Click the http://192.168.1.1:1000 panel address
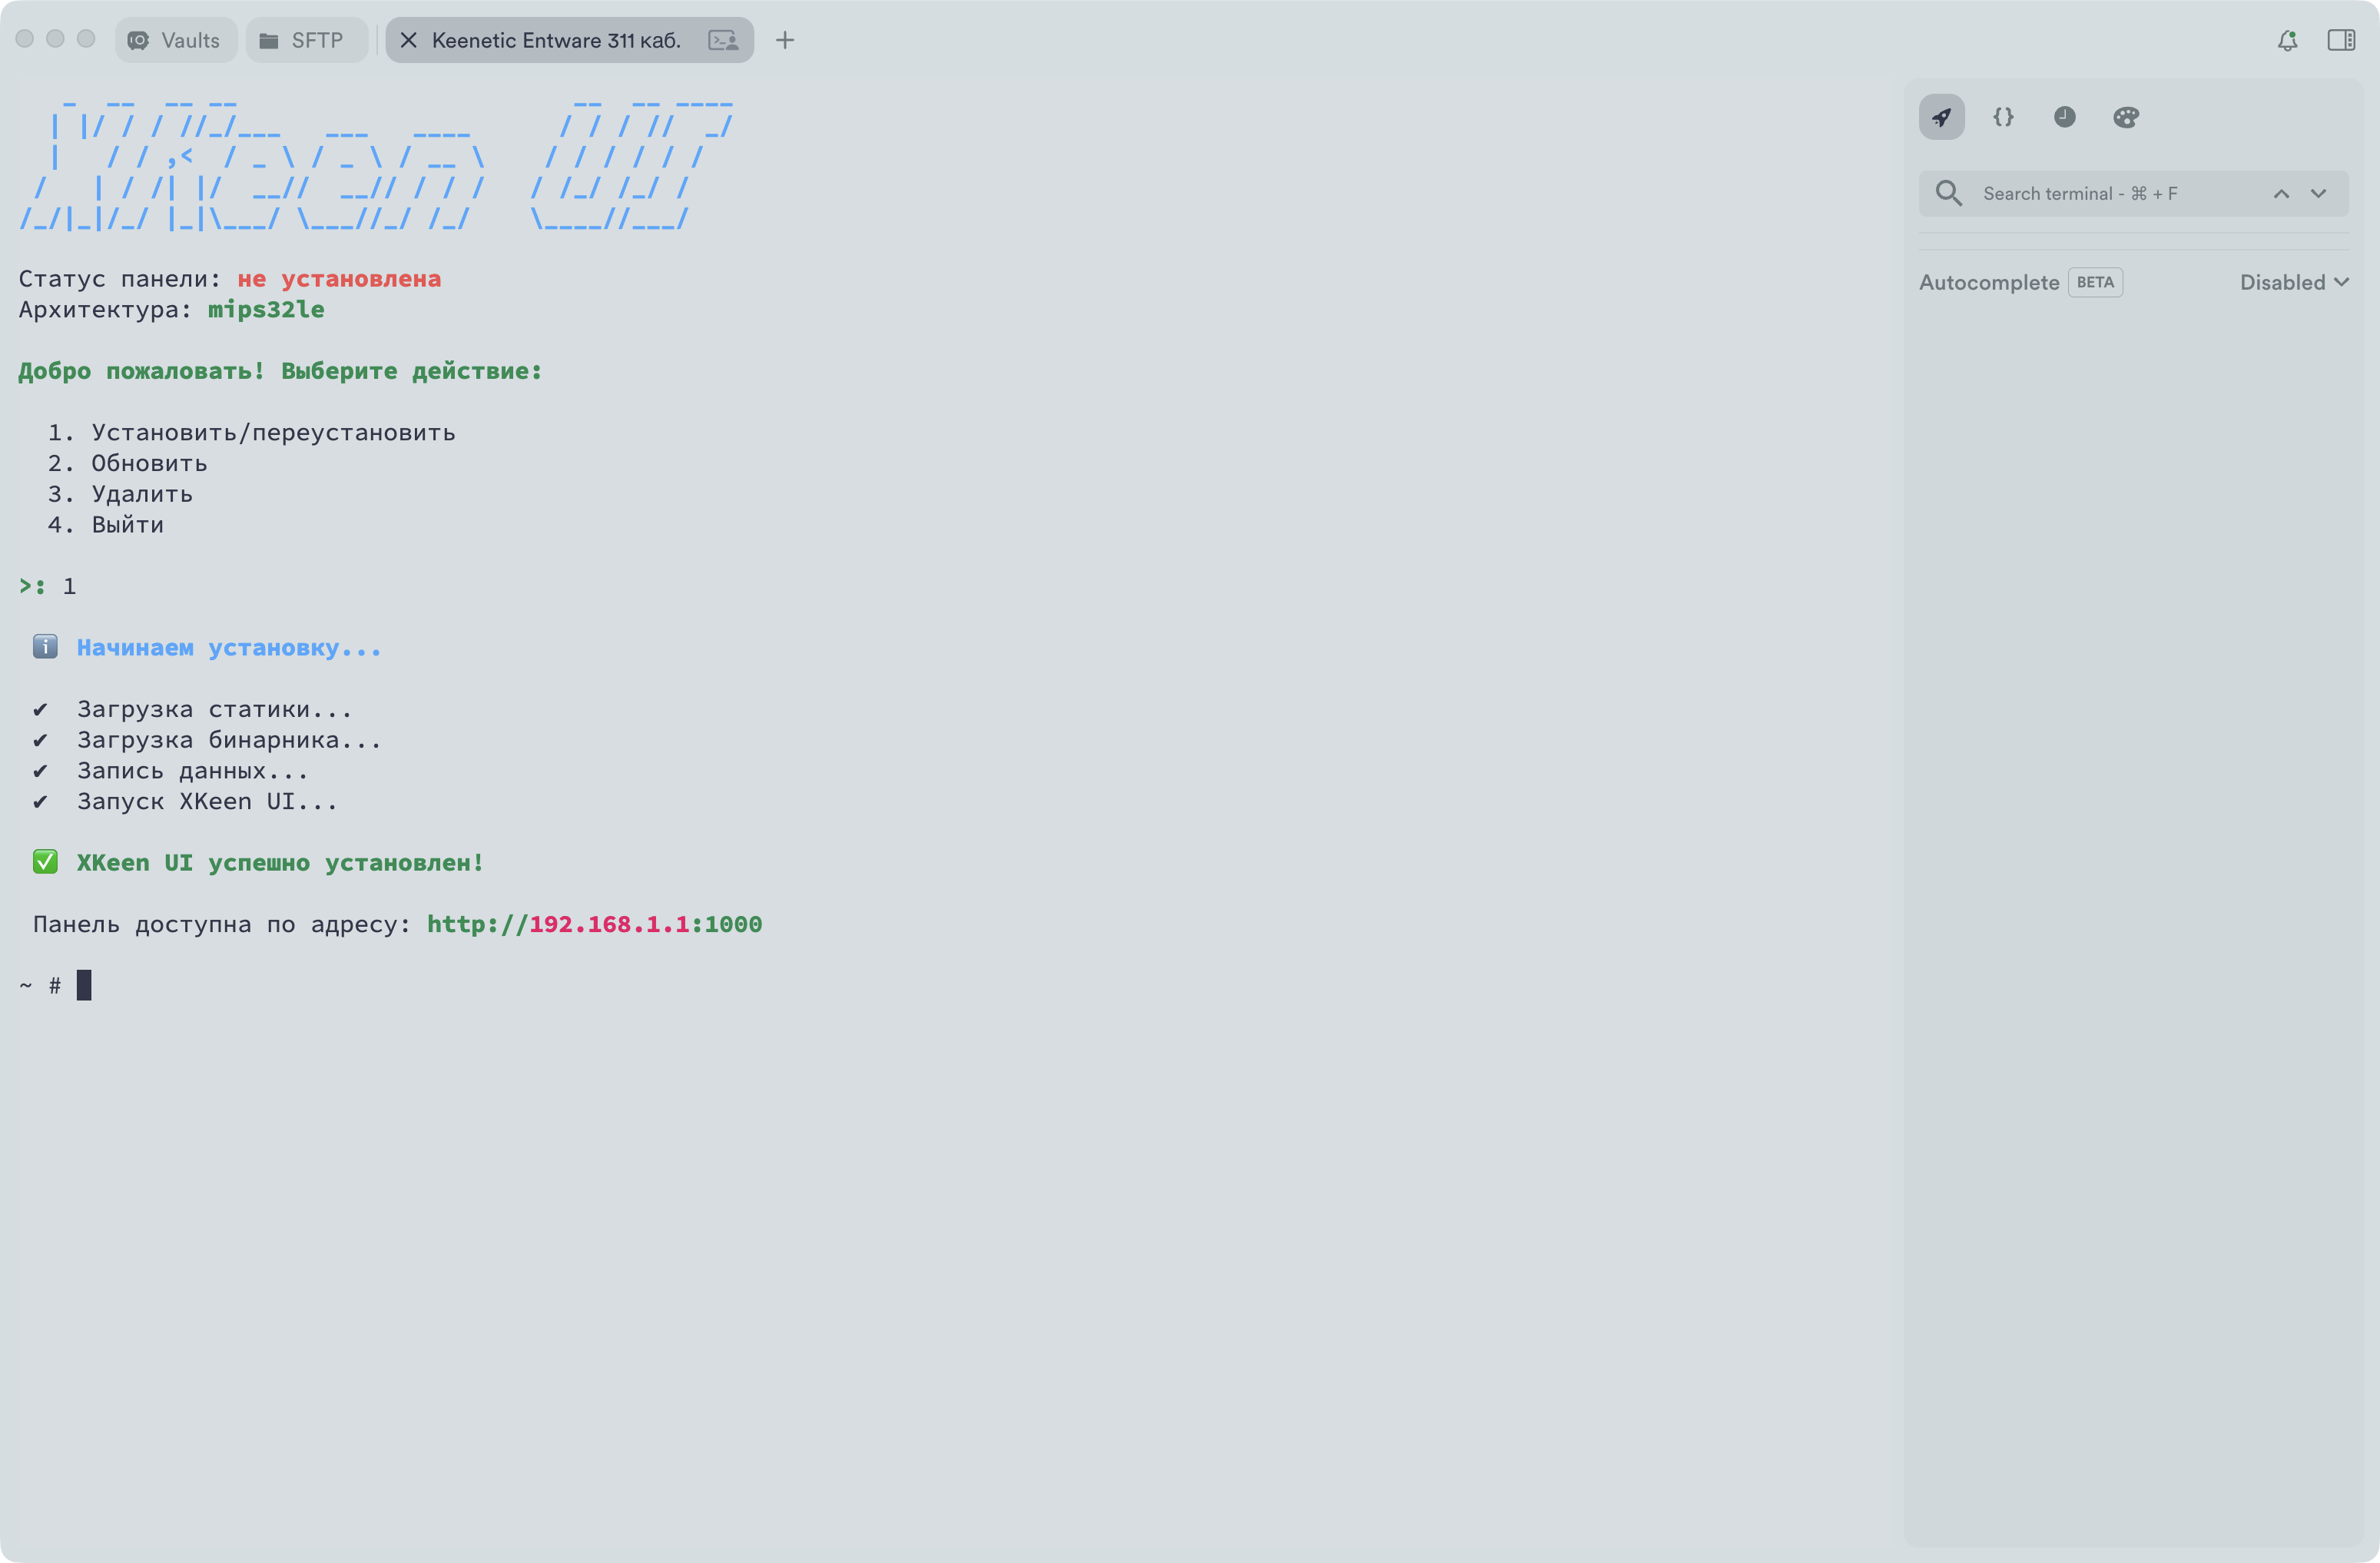This screenshot has width=2380, height=1563. [594, 924]
